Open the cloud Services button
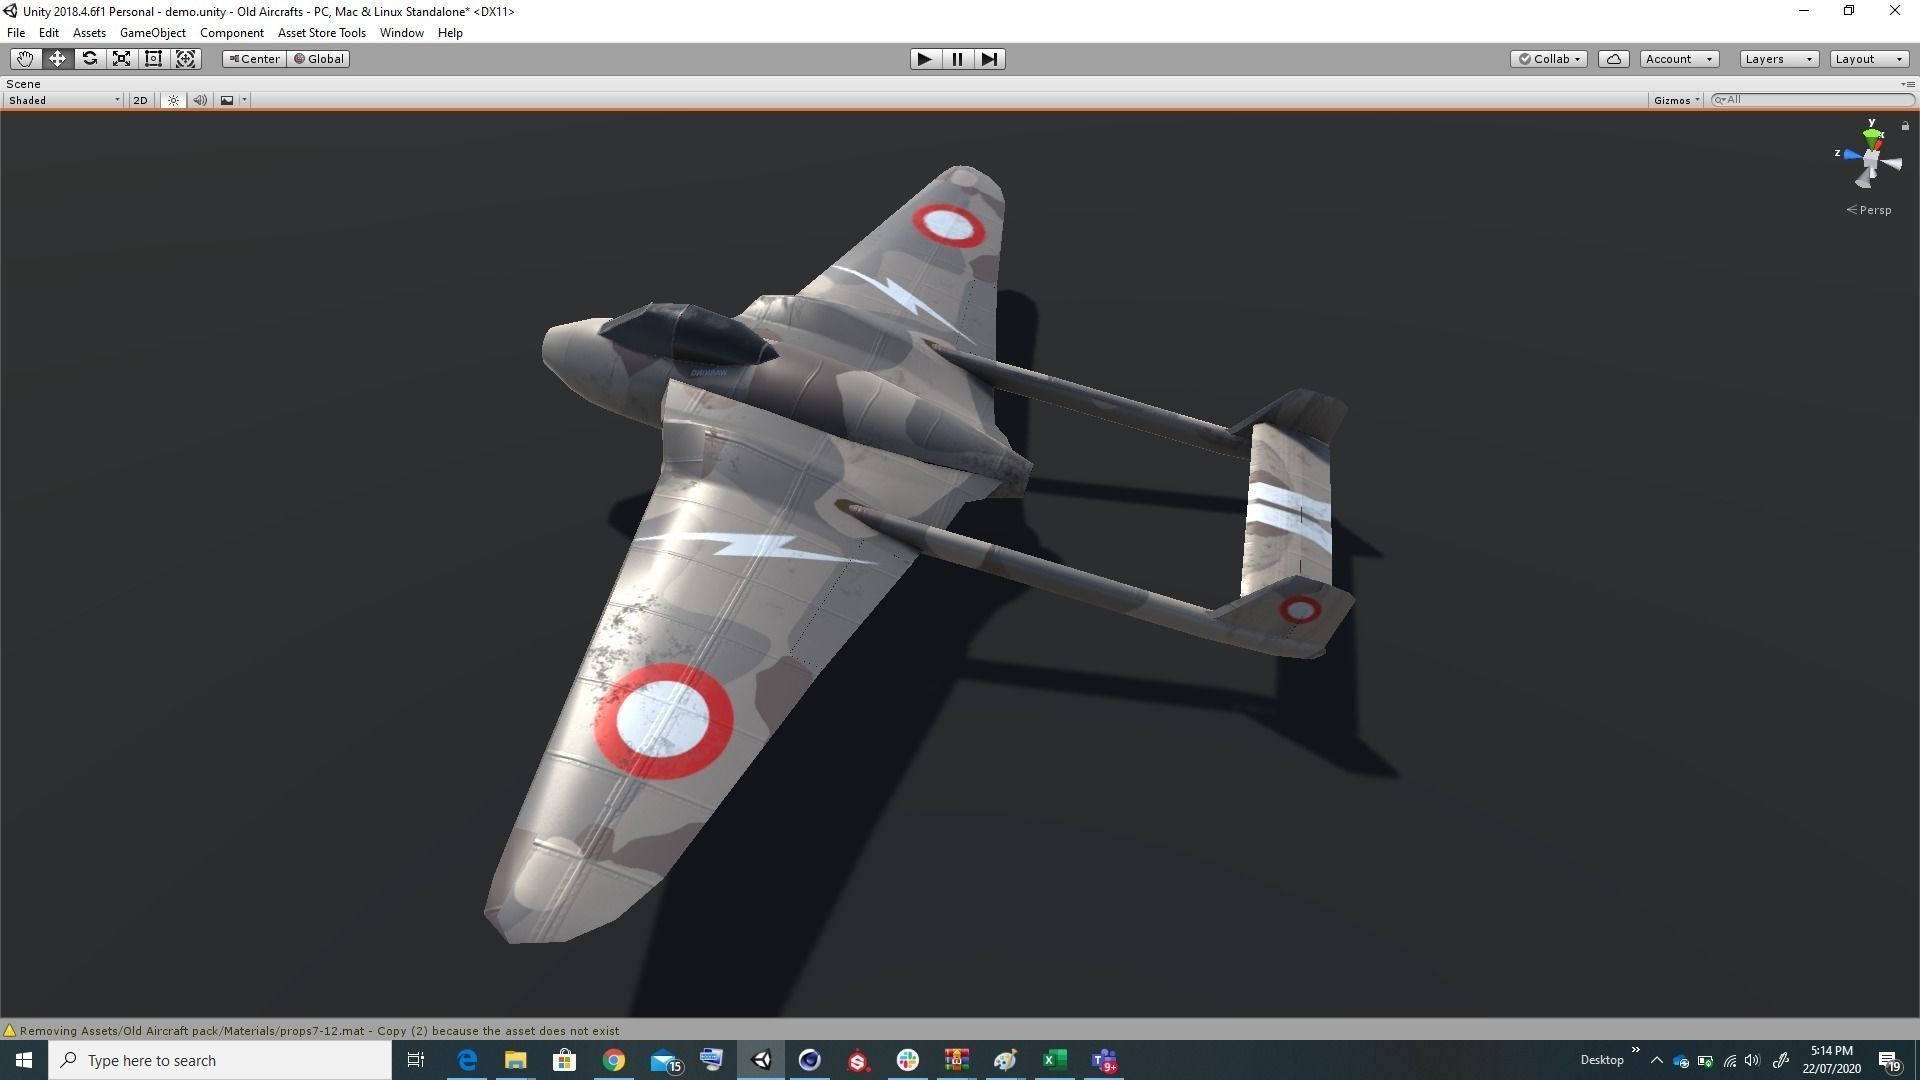1920x1080 pixels. tap(1614, 59)
